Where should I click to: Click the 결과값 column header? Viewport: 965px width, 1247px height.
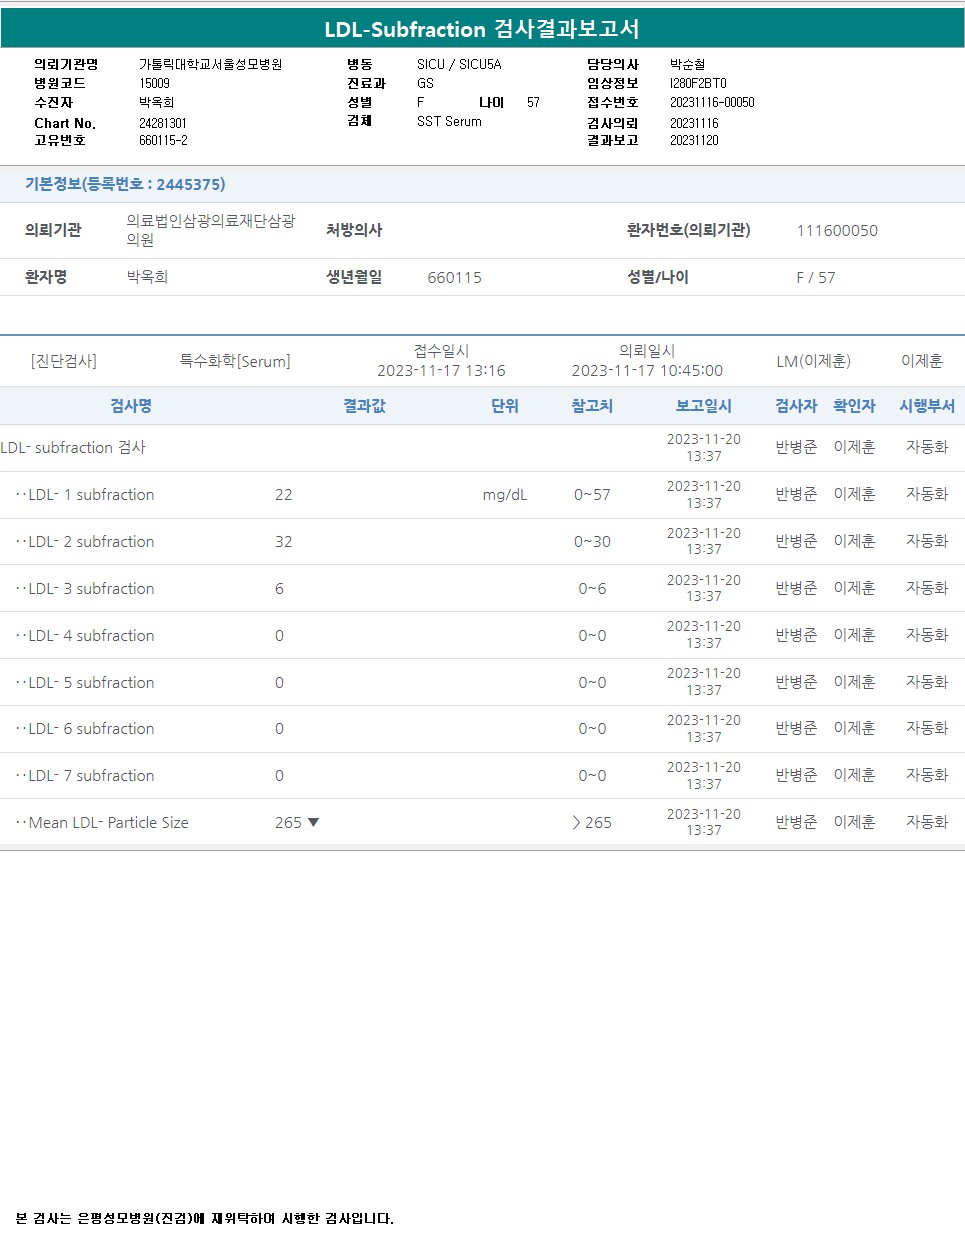364,406
